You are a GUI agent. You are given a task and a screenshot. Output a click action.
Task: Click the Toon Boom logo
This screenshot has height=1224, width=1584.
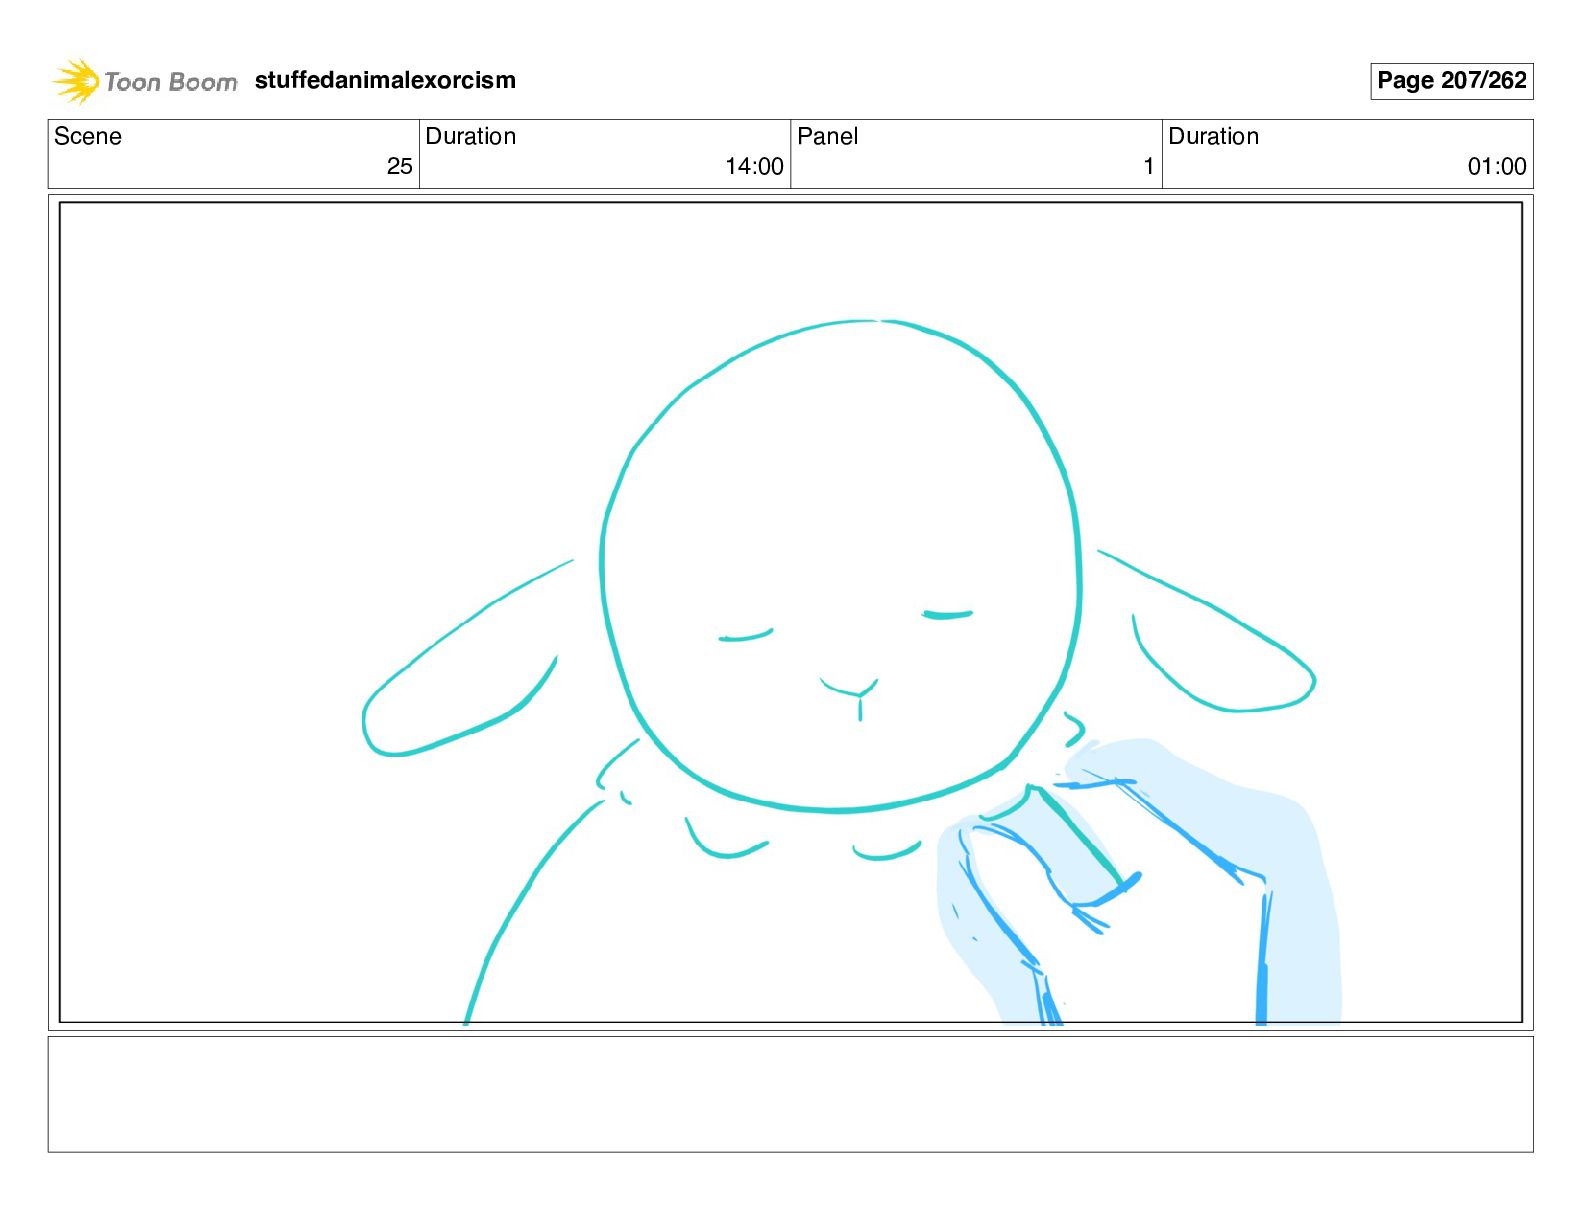point(145,81)
